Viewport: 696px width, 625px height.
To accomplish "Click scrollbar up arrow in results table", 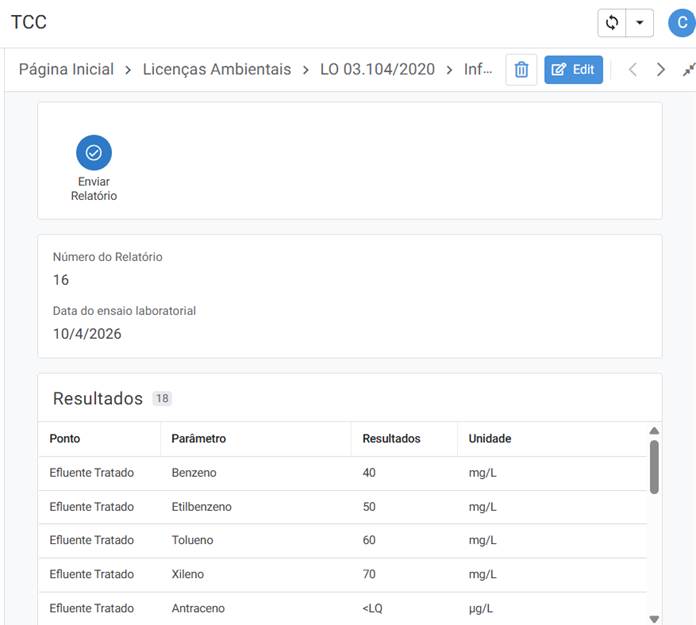I will 654,431.
